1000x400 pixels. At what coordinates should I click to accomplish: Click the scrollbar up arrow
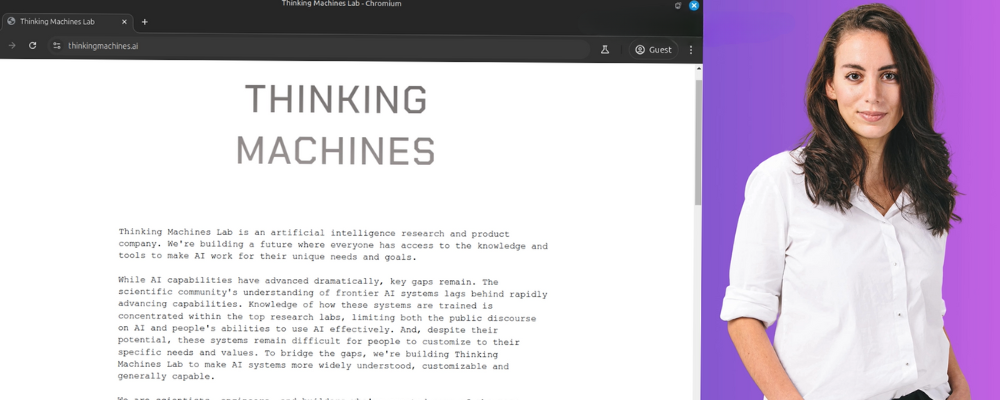(x=697, y=69)
